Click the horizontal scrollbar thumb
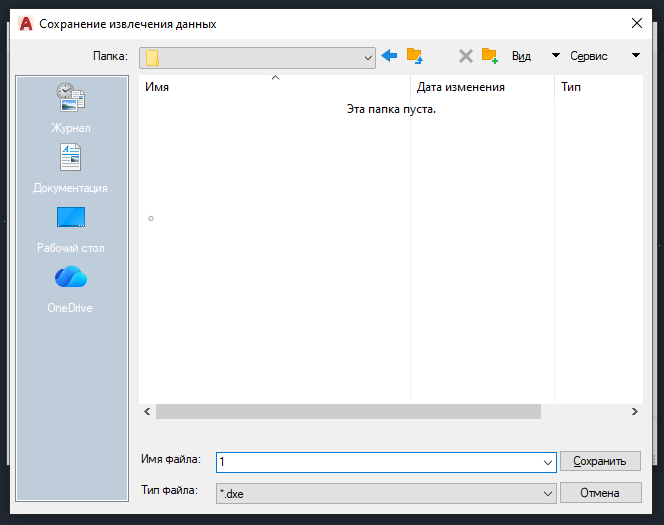Screen dimensions: 664x525 tap(348, 411)
